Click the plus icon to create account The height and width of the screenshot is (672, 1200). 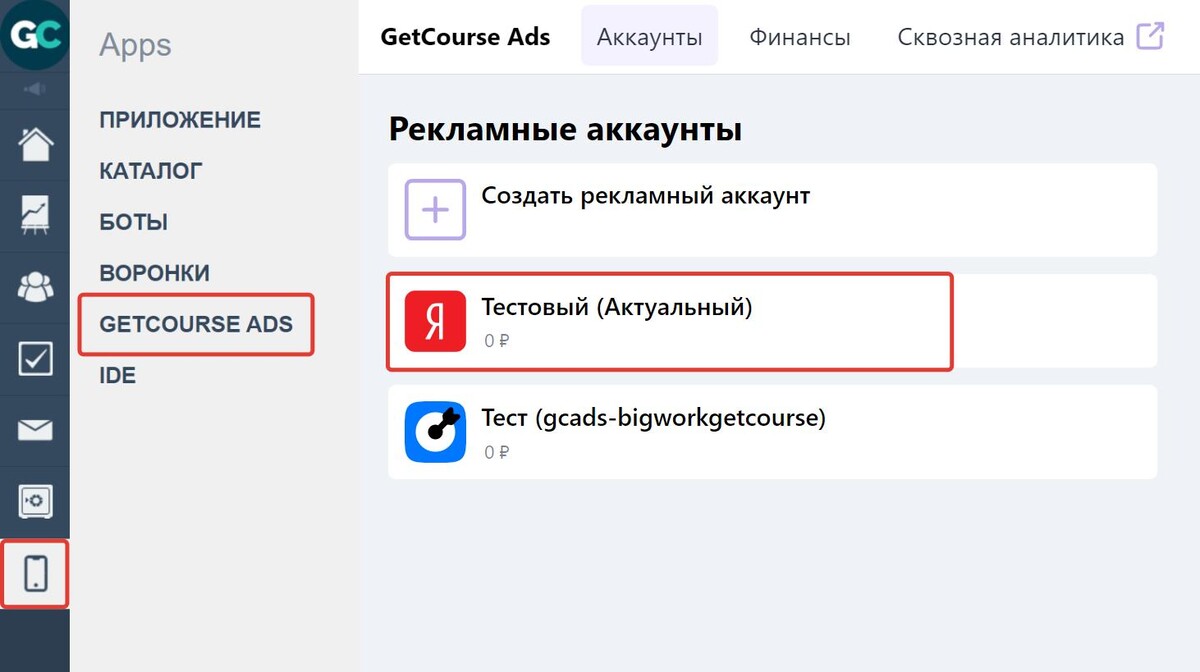coord(435,209)
